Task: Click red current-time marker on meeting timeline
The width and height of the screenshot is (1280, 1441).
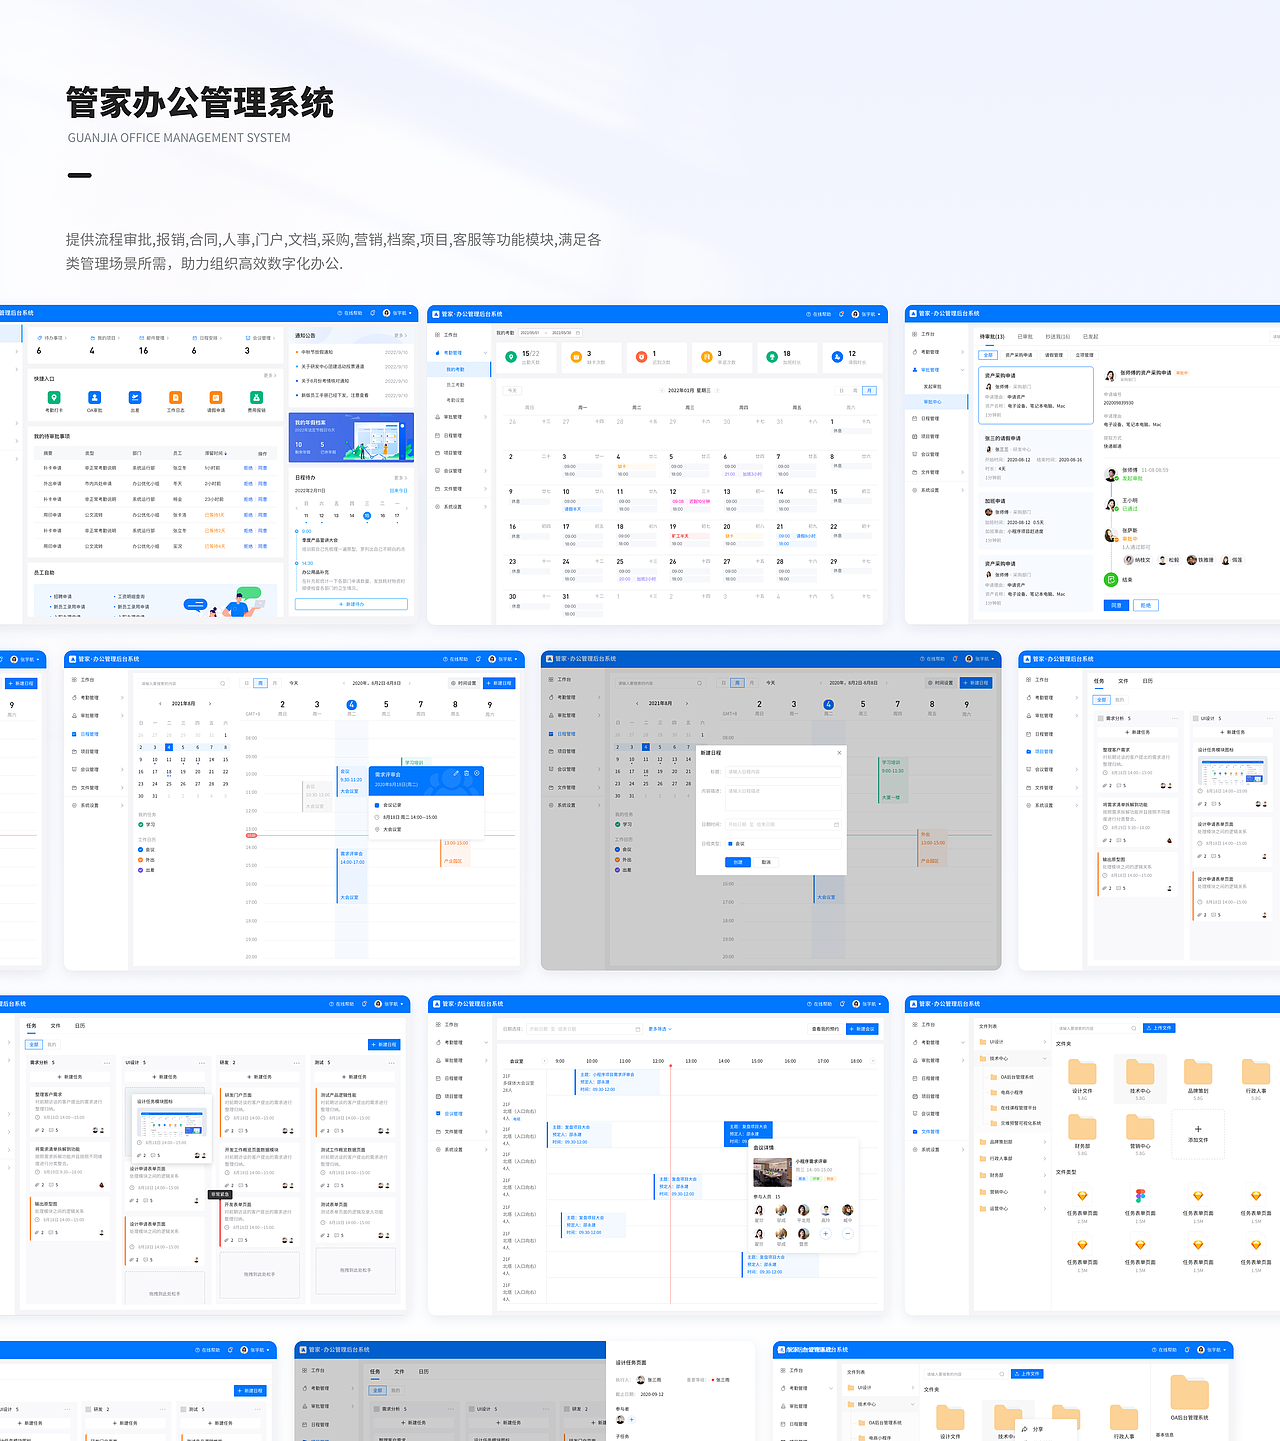Action: [x=670, y=1066]
